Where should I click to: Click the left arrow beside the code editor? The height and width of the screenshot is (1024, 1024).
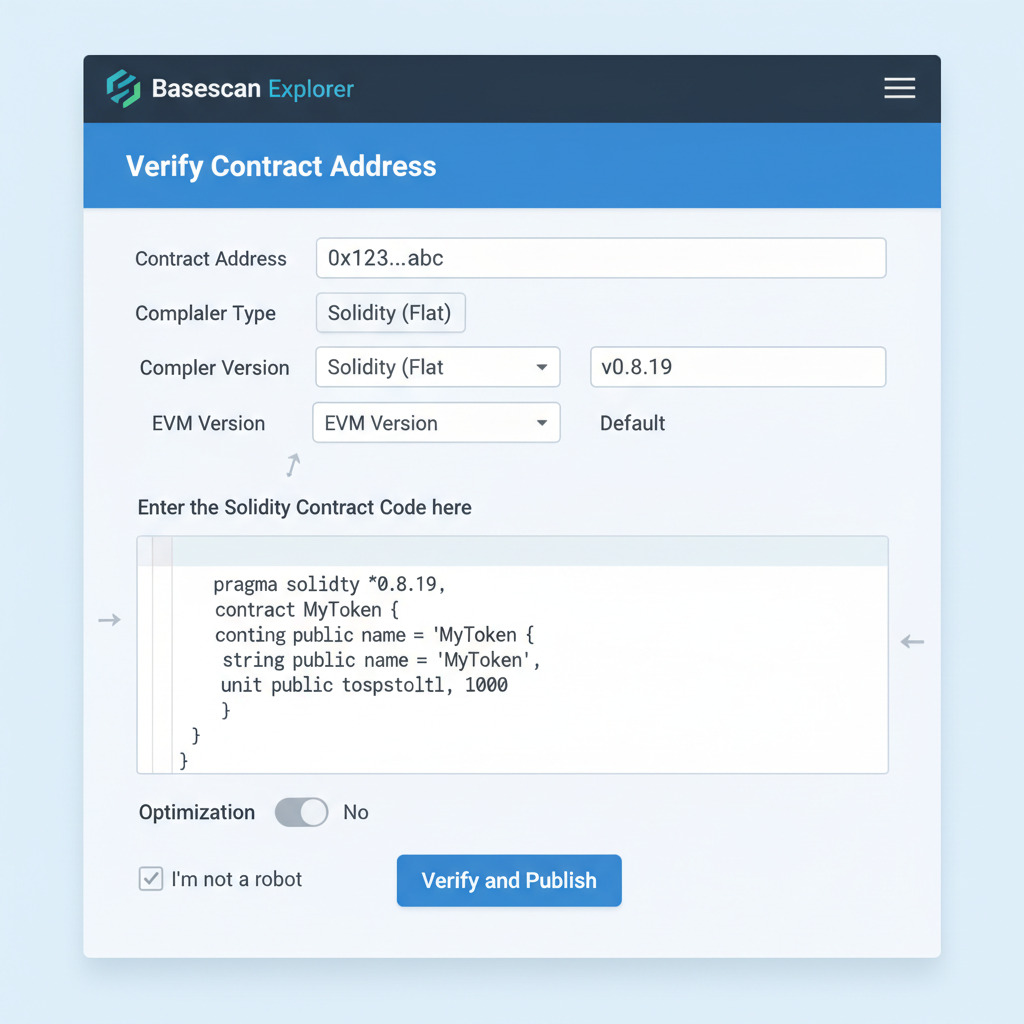pyautogui.click(x=109, y=620)
